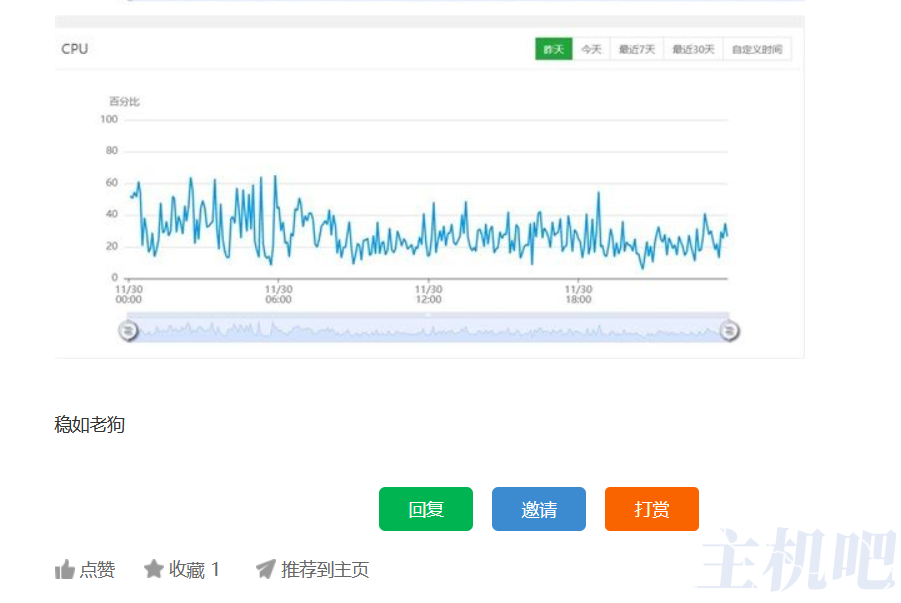Show the 最近7天 range
Image resolution: width=901 pixels, height=603 pixels.
coord(637,49)
